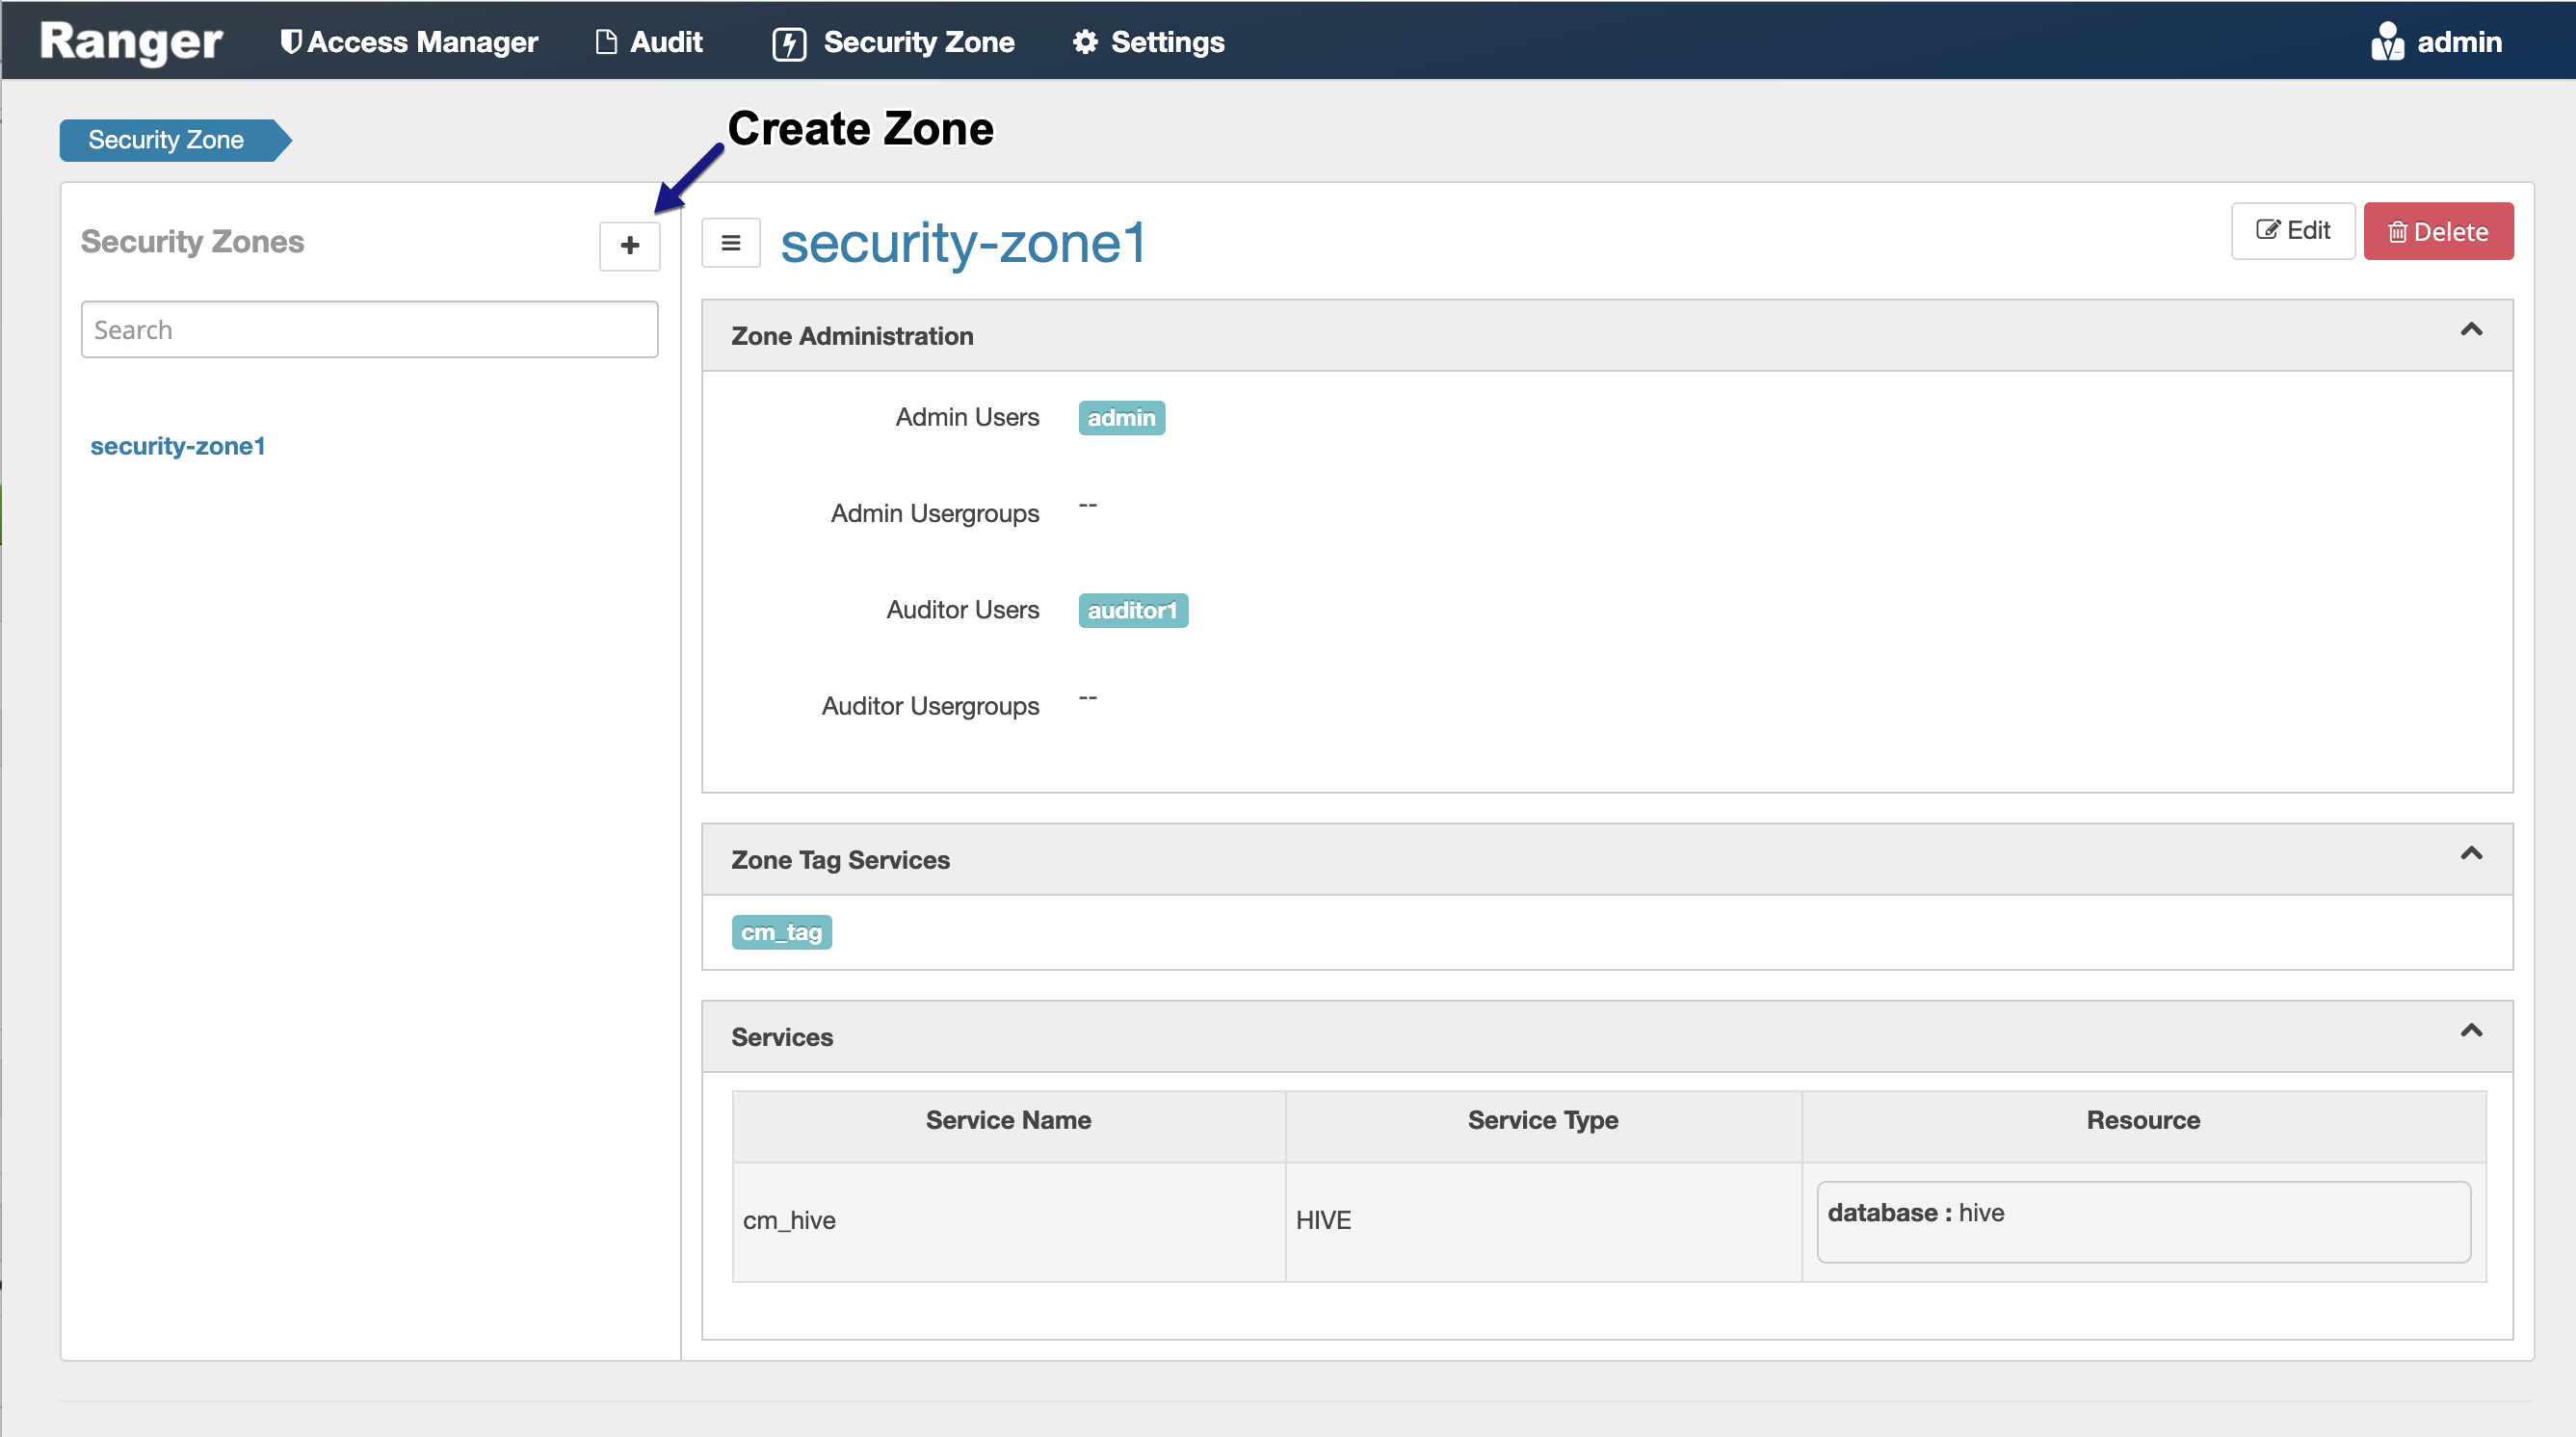Open the Settings menu

[1167, 42]
